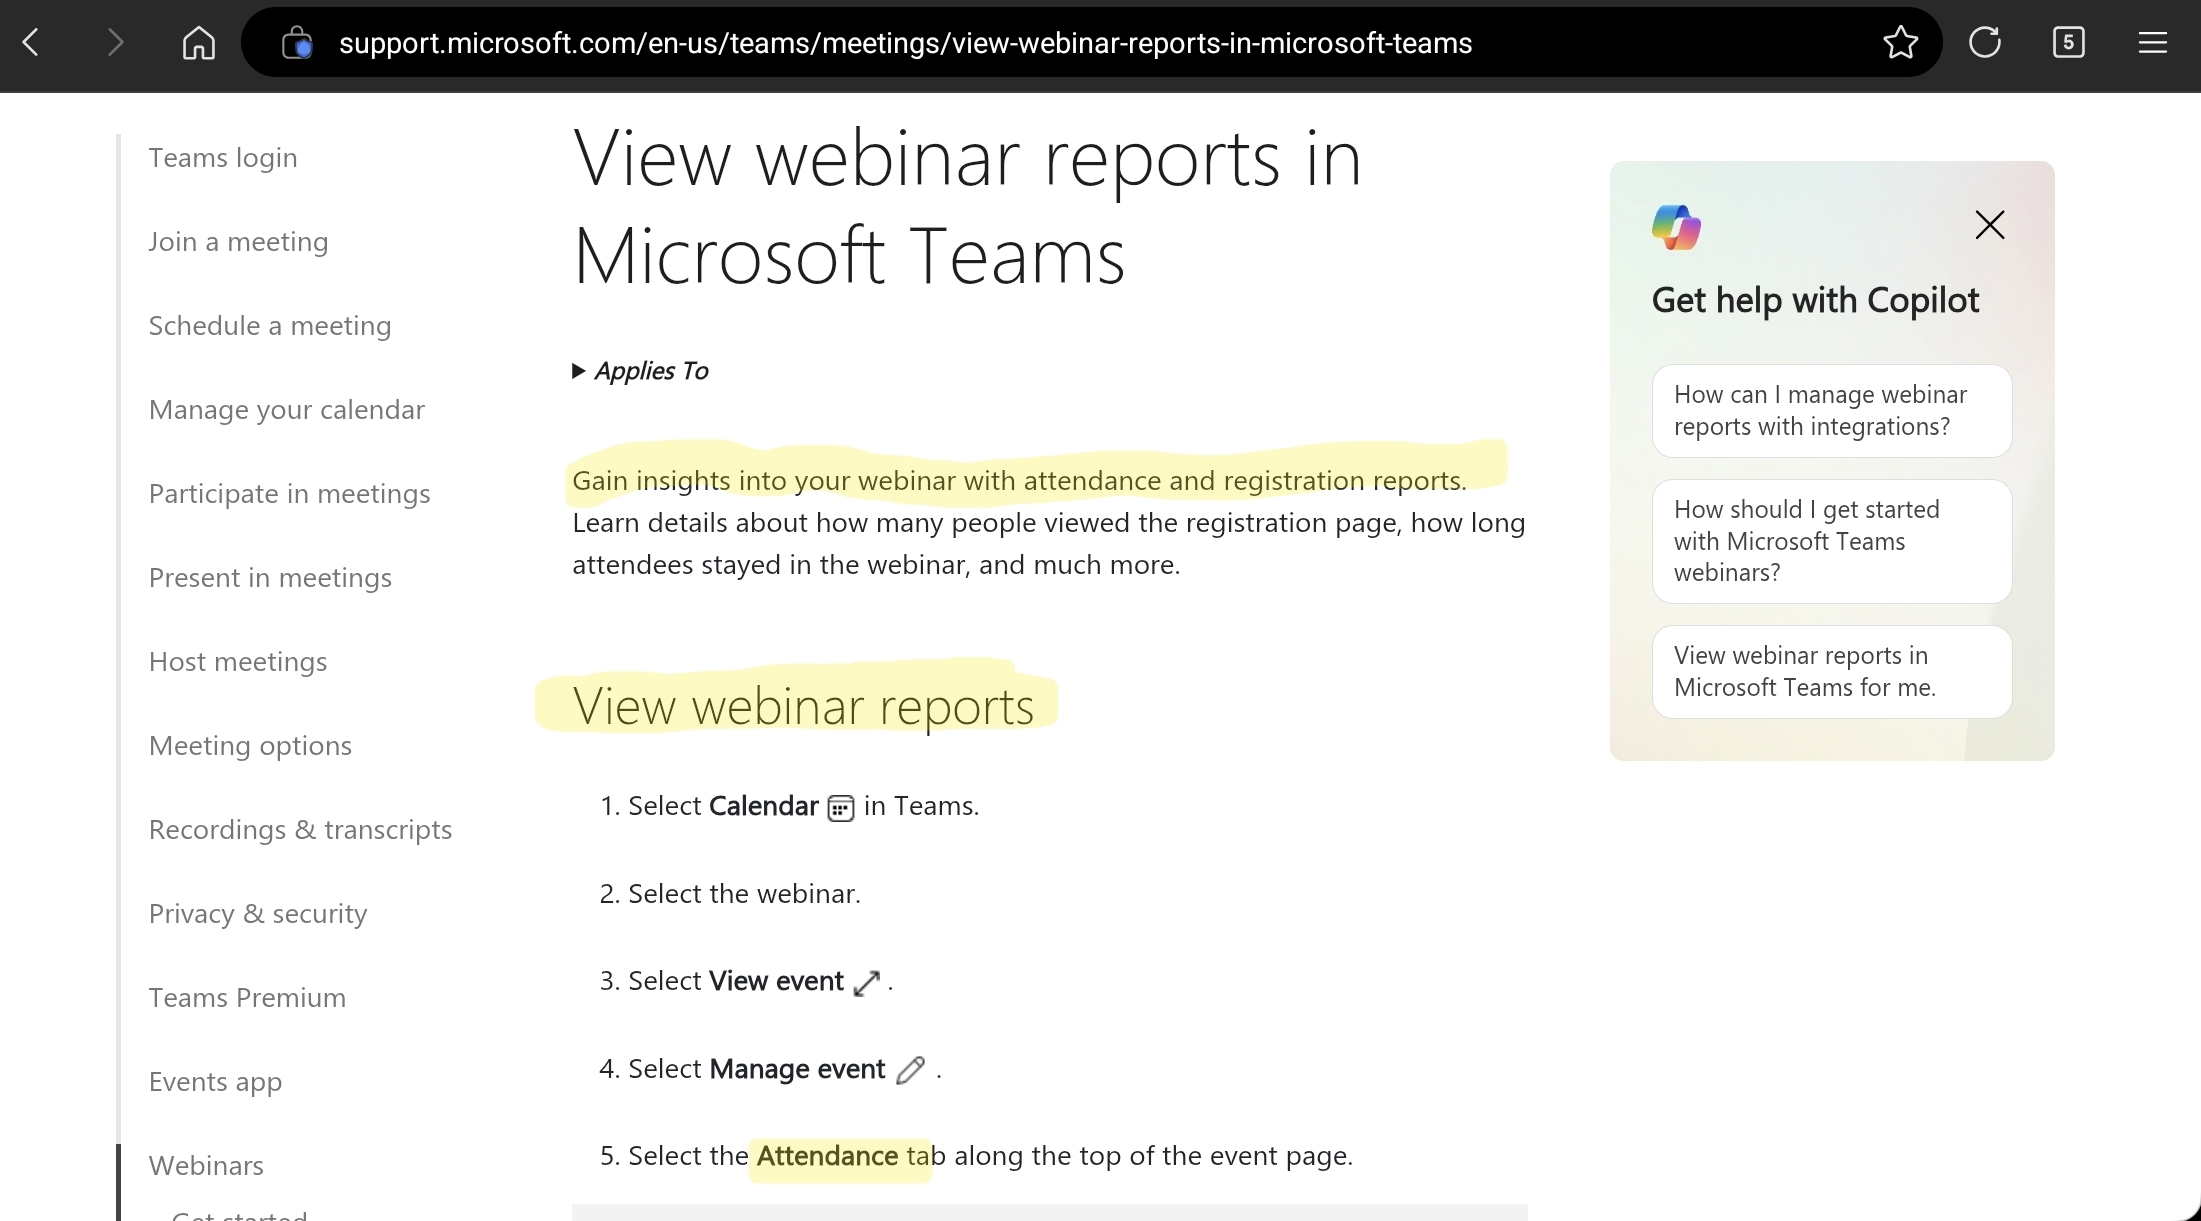Go to Teams Premium in sidebar
This screenshot has width=2201, height=1221.
click(x=247, y=998)
